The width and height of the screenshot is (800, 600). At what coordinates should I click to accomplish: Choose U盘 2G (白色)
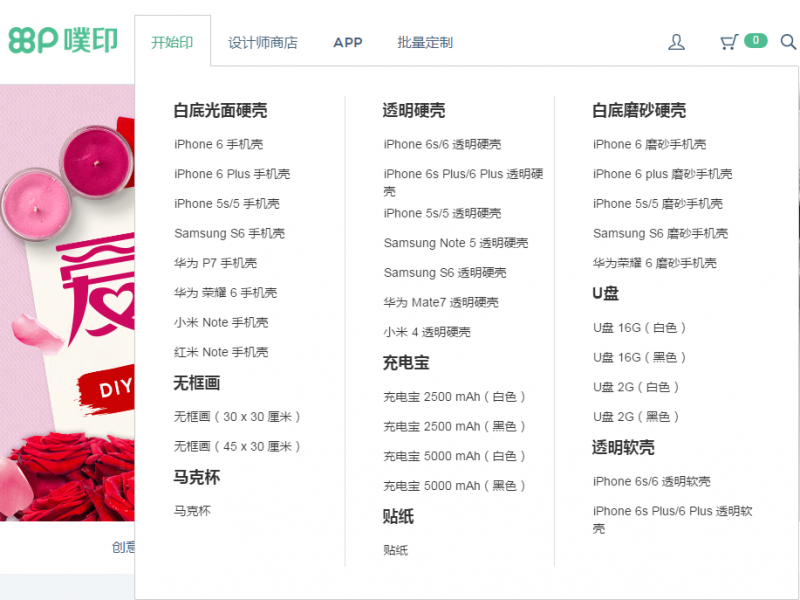click(636, 387)
